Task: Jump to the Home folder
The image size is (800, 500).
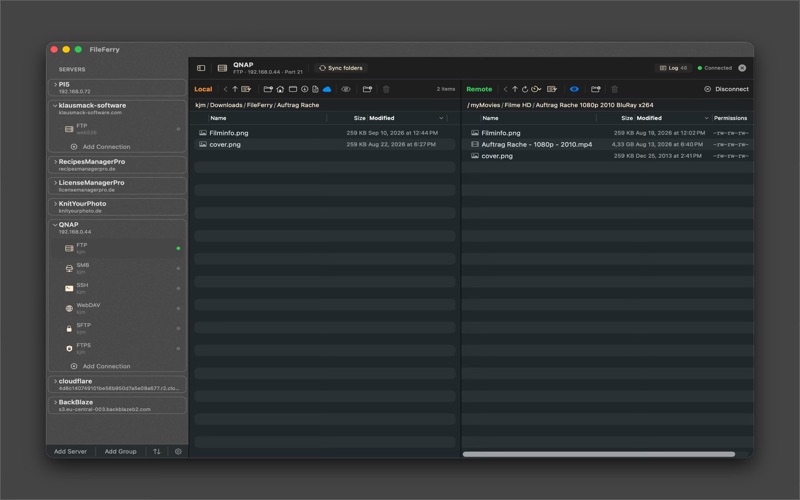Action: point(280,89)
